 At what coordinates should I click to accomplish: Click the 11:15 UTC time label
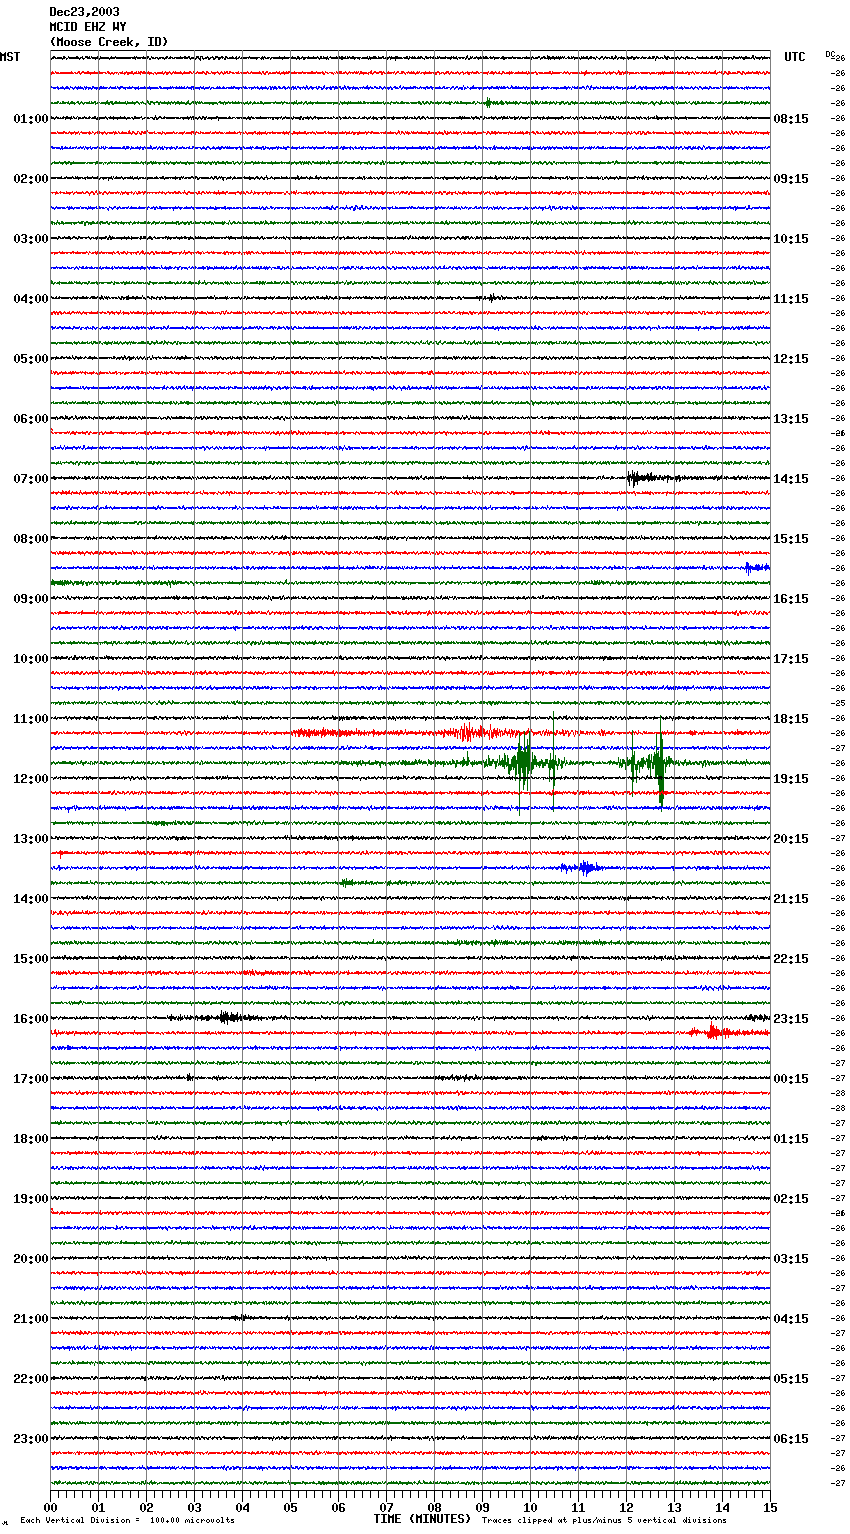click(x=791, y=299)
